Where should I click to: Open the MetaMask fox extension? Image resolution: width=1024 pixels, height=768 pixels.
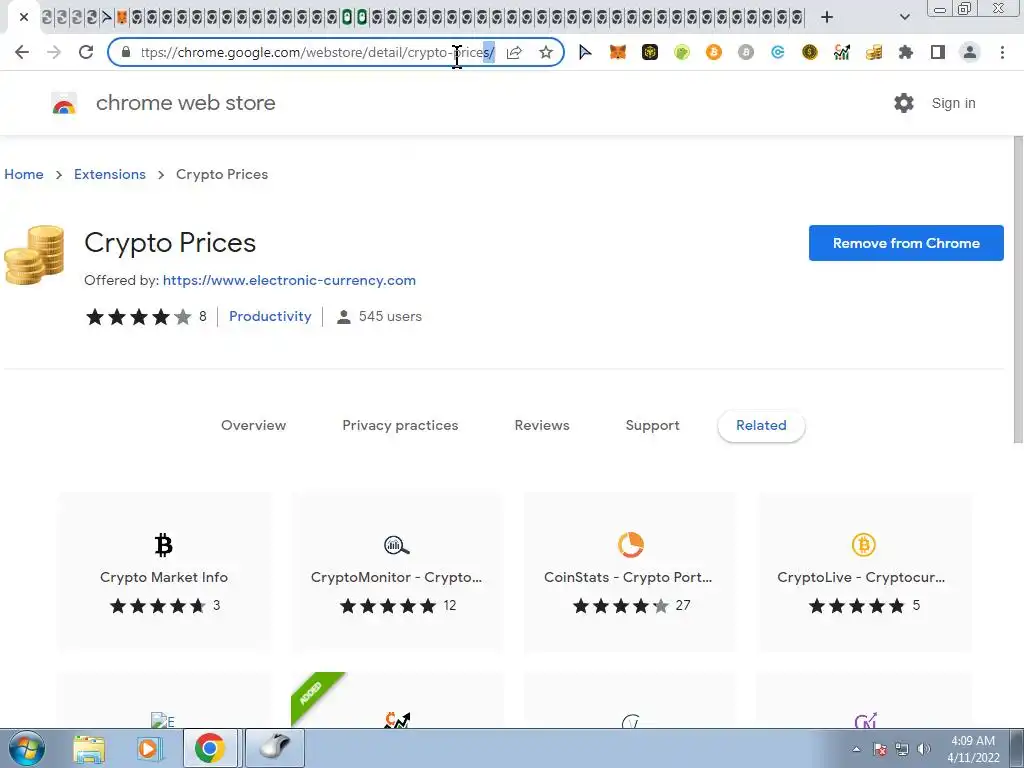[617, 52]
